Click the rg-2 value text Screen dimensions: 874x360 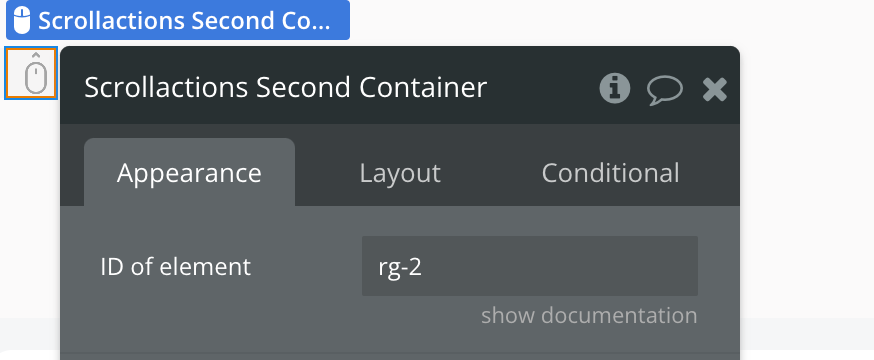tap(400, 267)
